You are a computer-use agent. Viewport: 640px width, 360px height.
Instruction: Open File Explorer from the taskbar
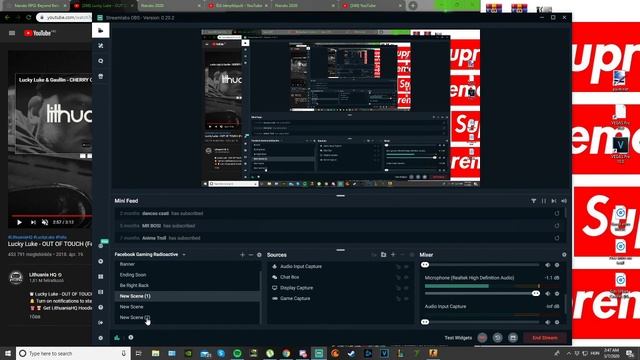pyautogui.click(x=155, y=353)
